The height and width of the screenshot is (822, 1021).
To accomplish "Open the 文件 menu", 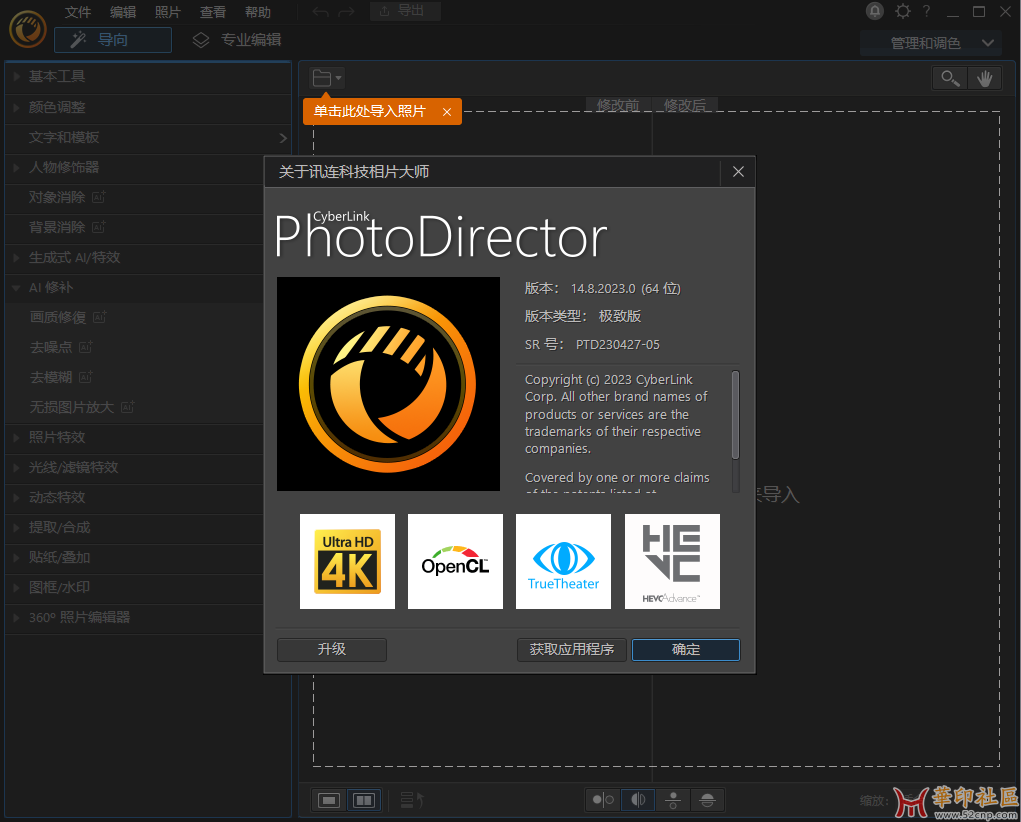I will (78, 12).
